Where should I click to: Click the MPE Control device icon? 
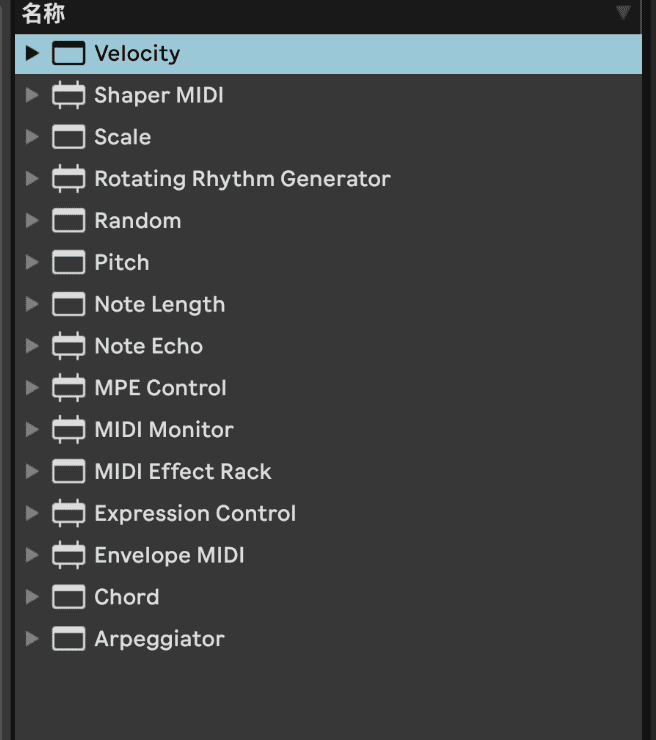[x=68, y=388]
